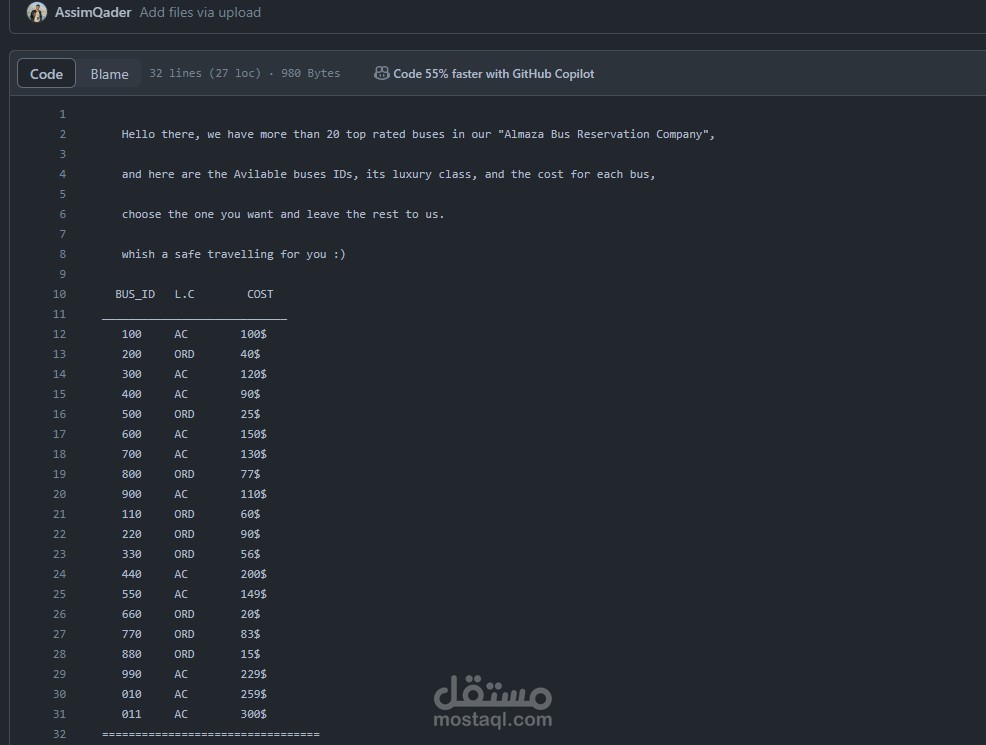The height and width of the screenshot is (745, 986).
Task: Click the BUS_ID column header
Action: (135, 294)
